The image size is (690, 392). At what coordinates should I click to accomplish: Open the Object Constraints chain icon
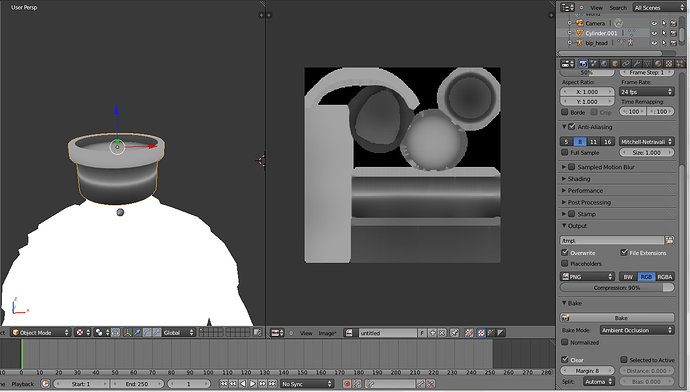(x=625, y=64)
